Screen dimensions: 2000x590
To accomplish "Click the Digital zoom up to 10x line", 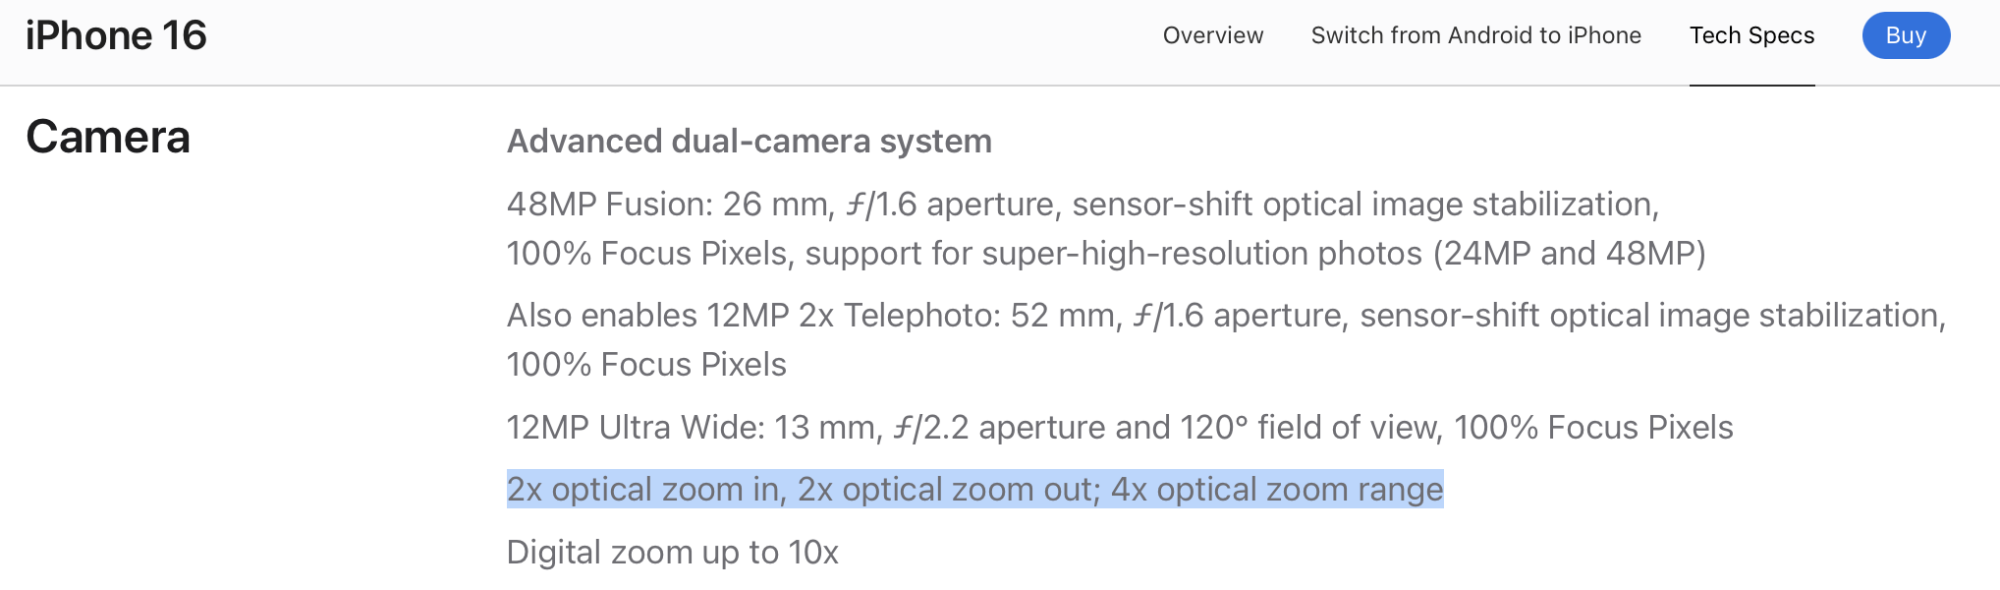I will pos(672,553).
